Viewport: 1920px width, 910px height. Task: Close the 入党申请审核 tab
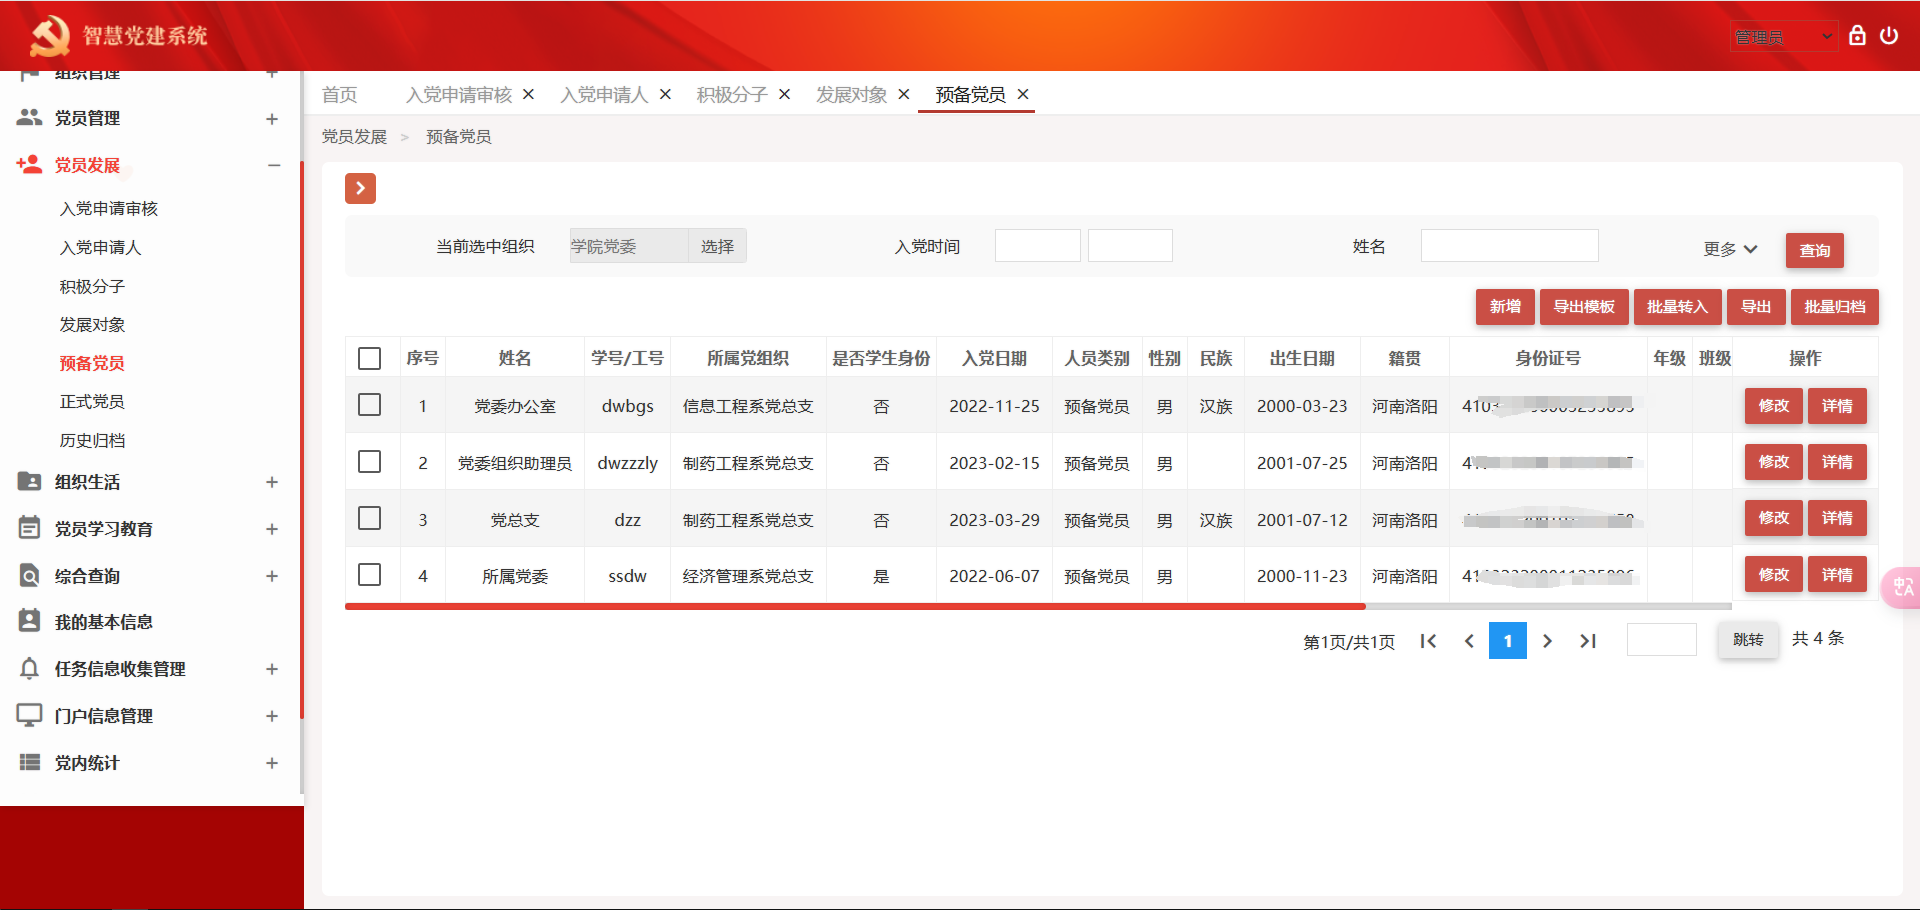point(529,94)
